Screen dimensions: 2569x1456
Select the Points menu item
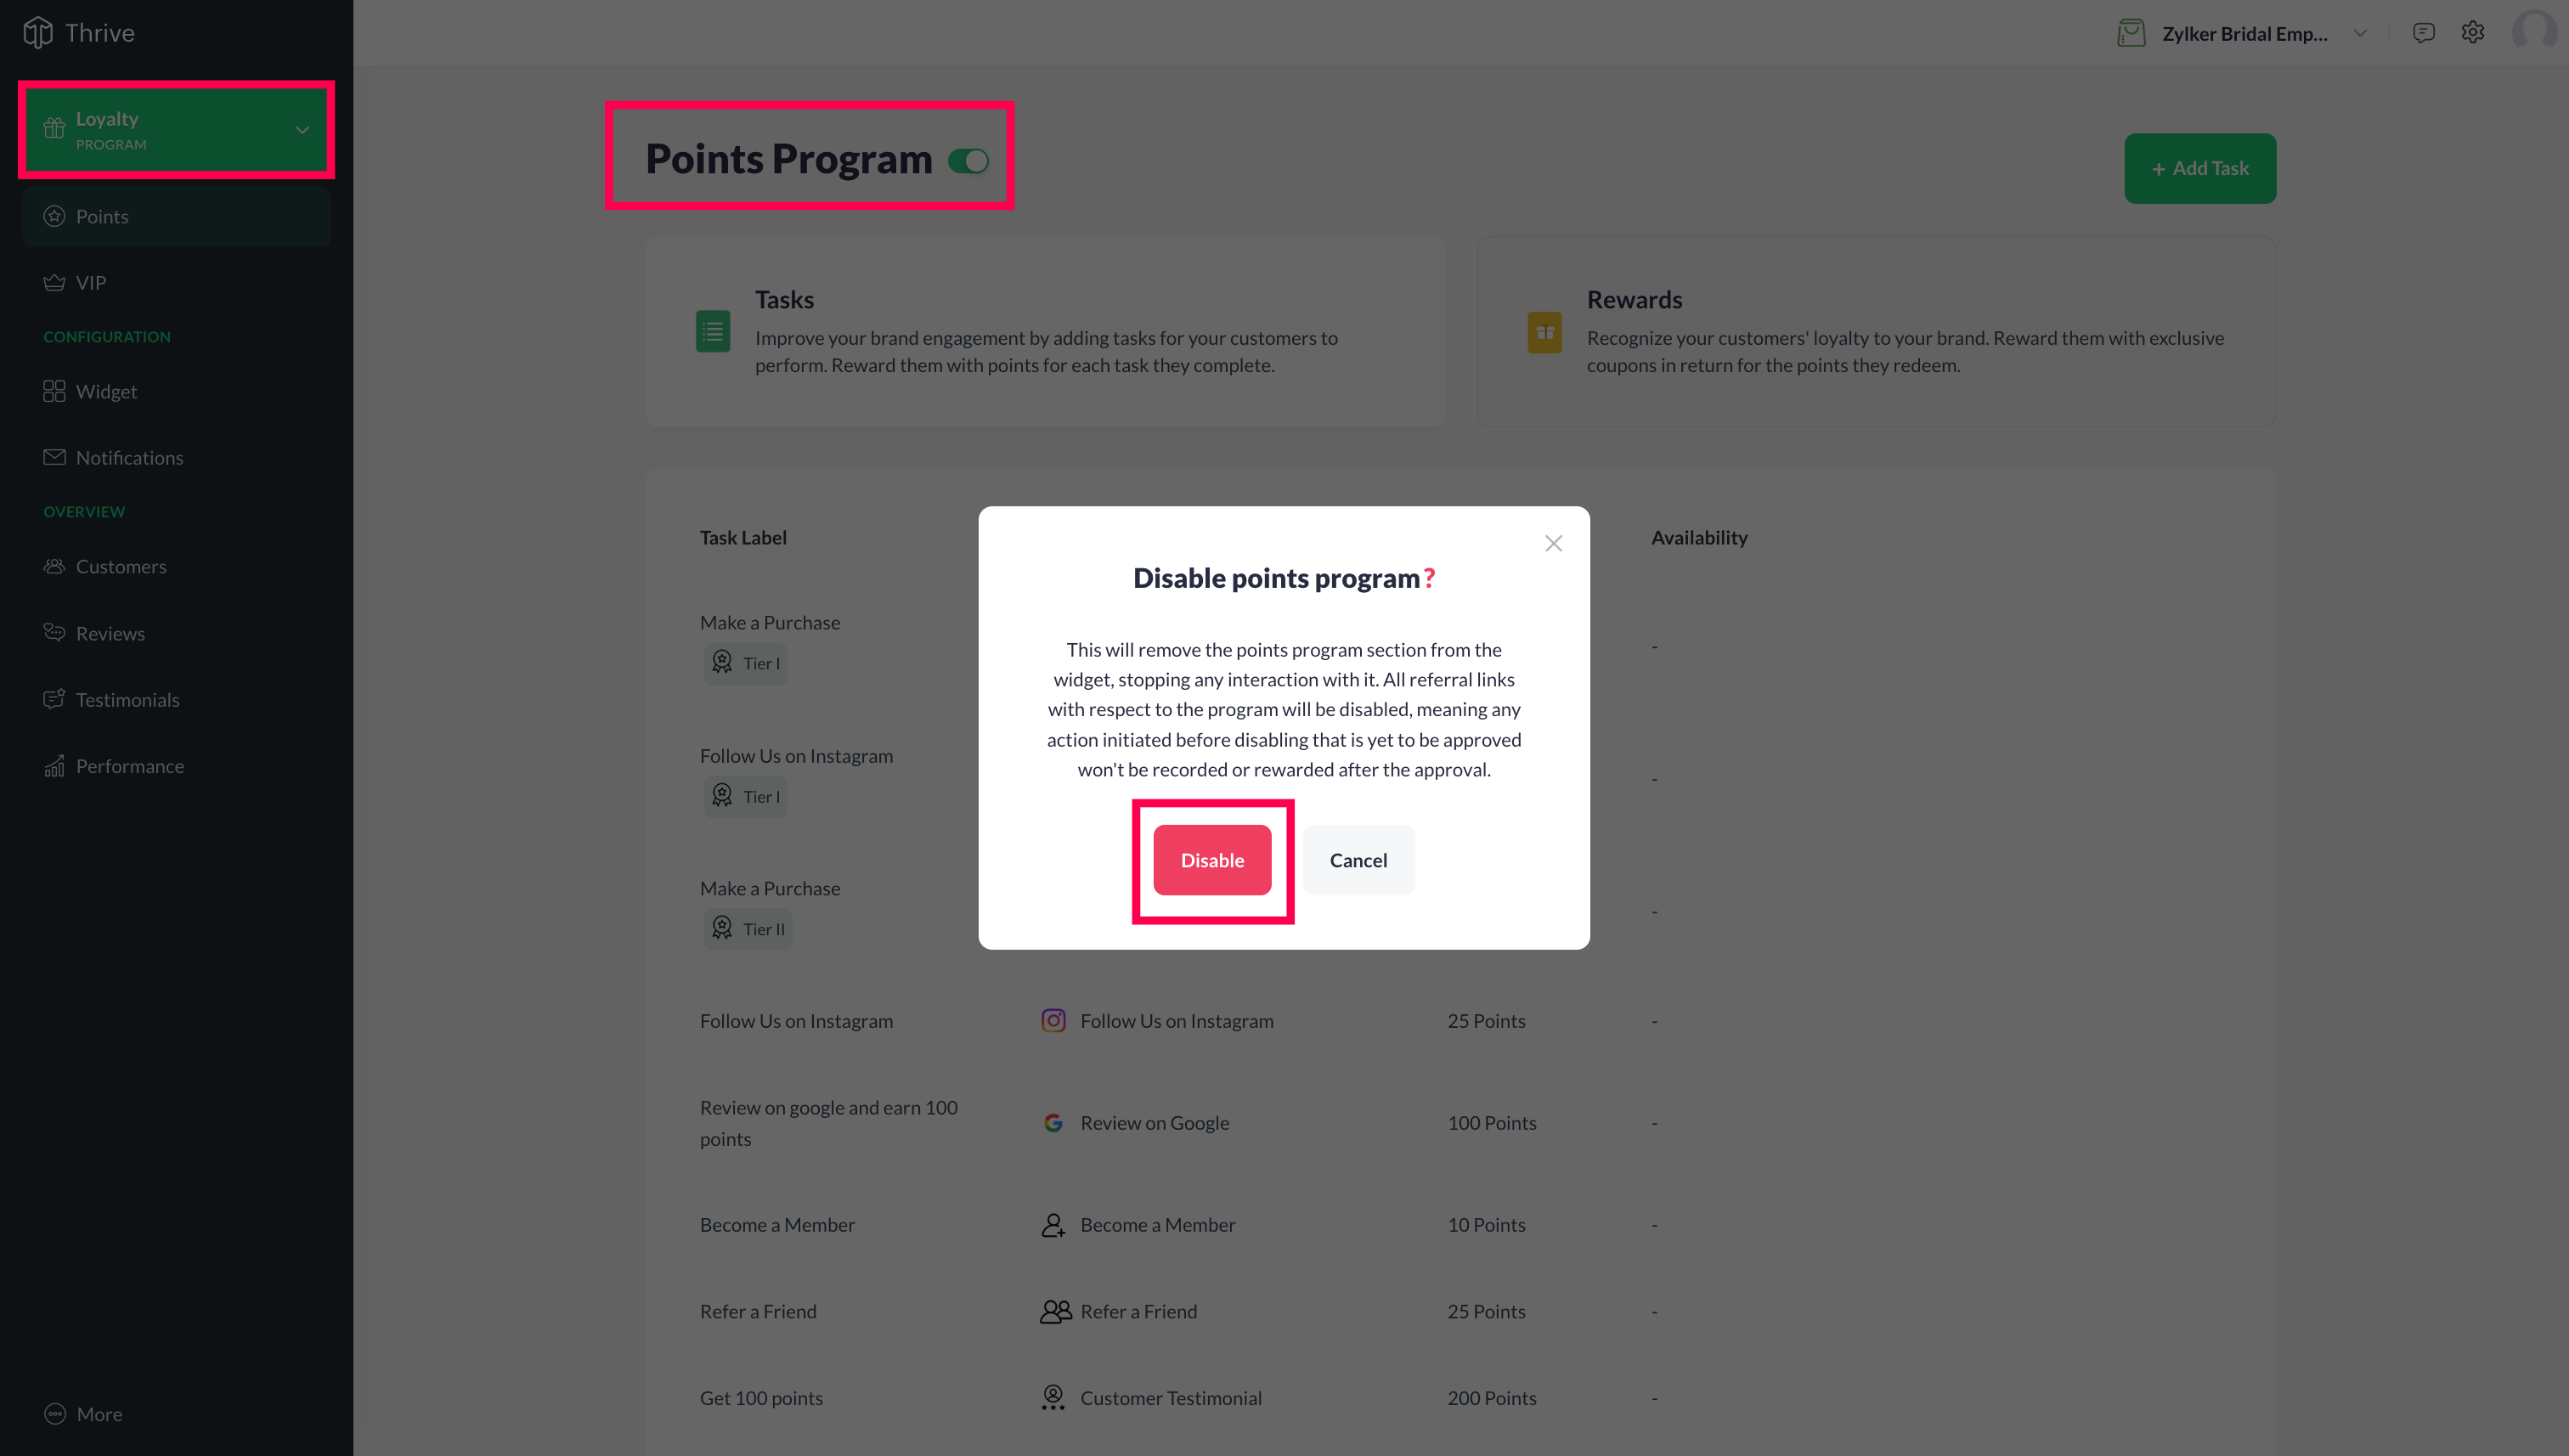click(x=102, y=215)
